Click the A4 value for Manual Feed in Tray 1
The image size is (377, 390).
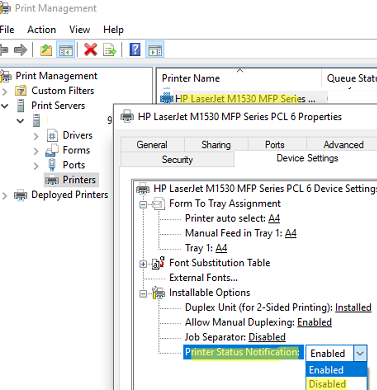click(291, 233)
